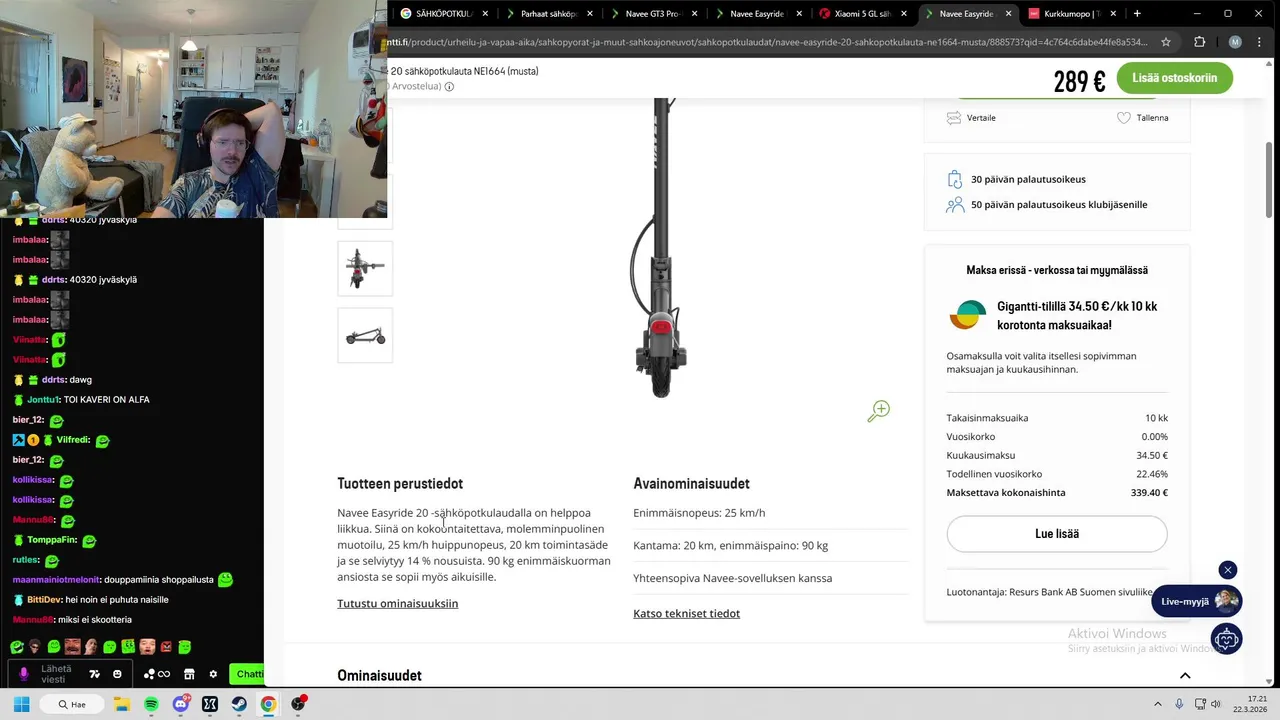Click the Enimmäisnopeus: 25 km/h text

tap(699, 513)
